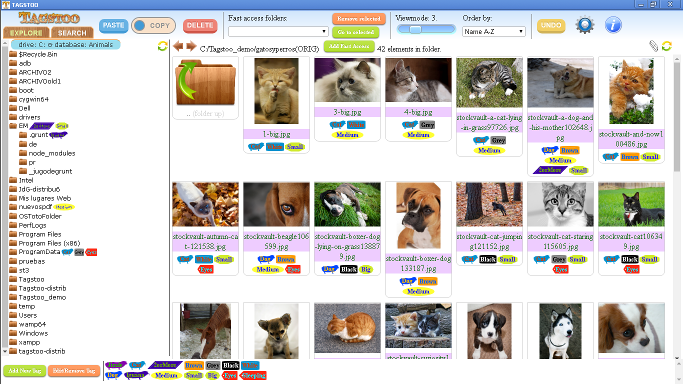Select the Big tag in bottom bar
Viewport: 683px width, 384px height.
(x=213, y=375)
